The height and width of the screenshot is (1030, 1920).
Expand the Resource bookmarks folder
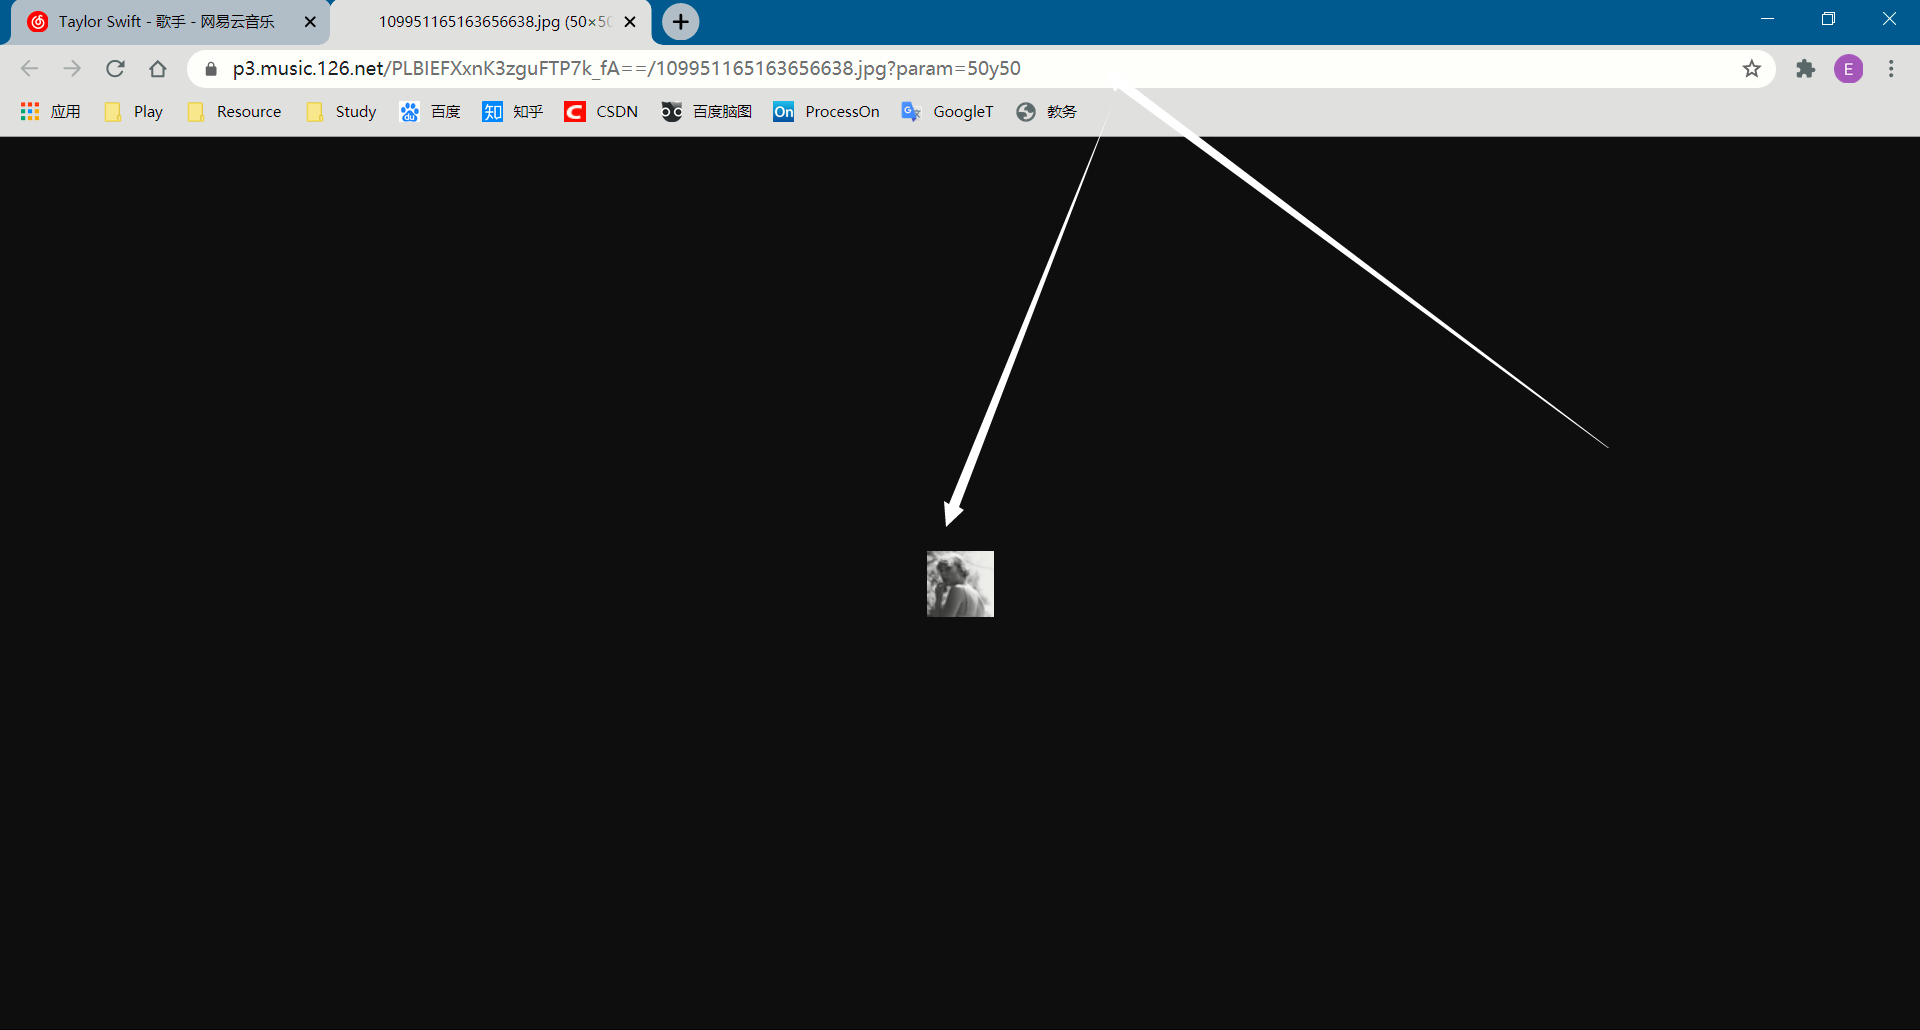coord(235,111)
